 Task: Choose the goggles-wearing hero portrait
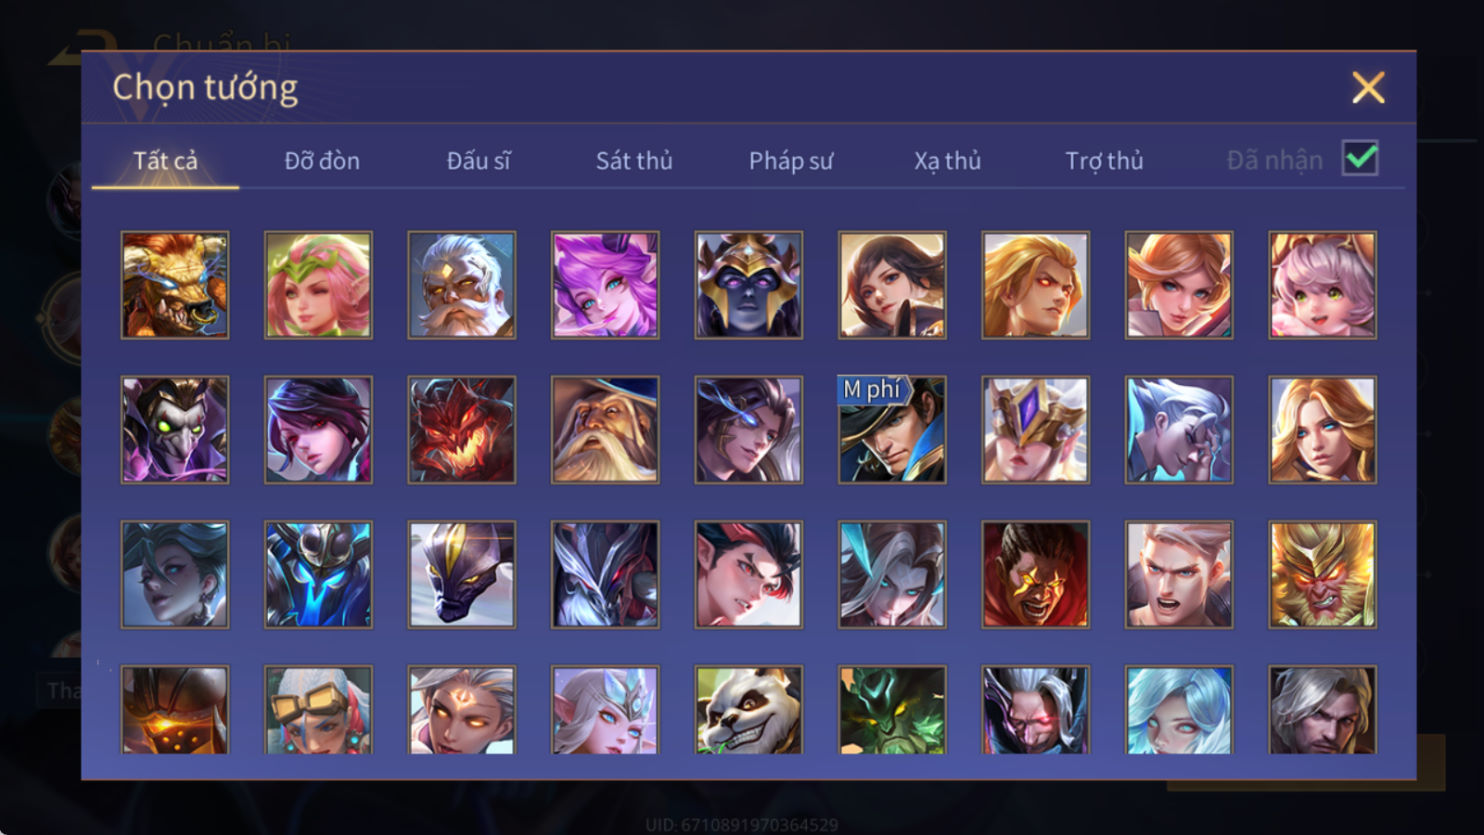[x=318, y=710]
